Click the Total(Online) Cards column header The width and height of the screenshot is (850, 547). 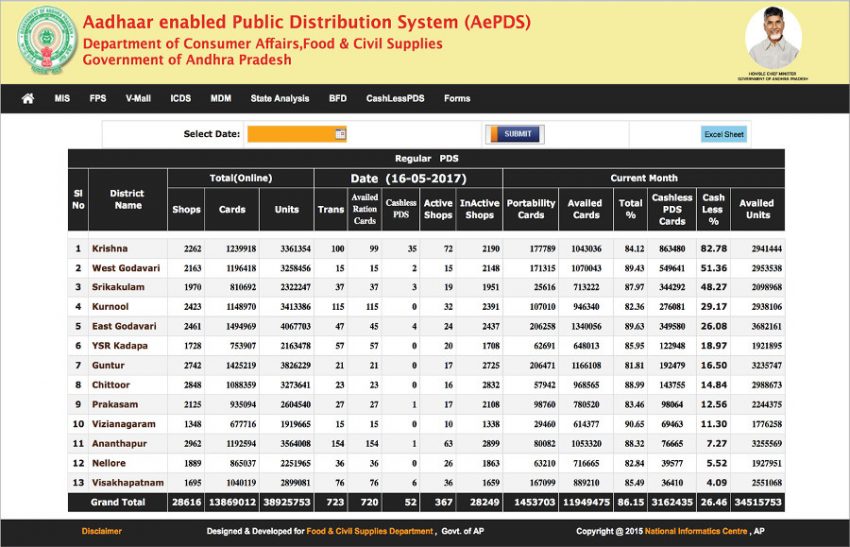tap(232, 209)
